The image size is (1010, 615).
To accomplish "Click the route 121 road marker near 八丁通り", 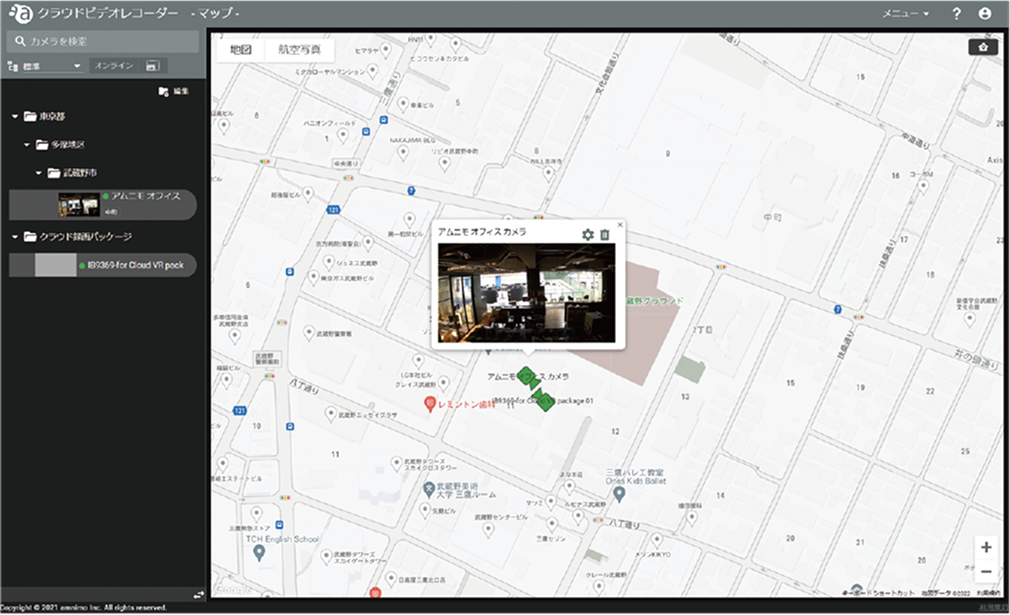I will 240,410.
